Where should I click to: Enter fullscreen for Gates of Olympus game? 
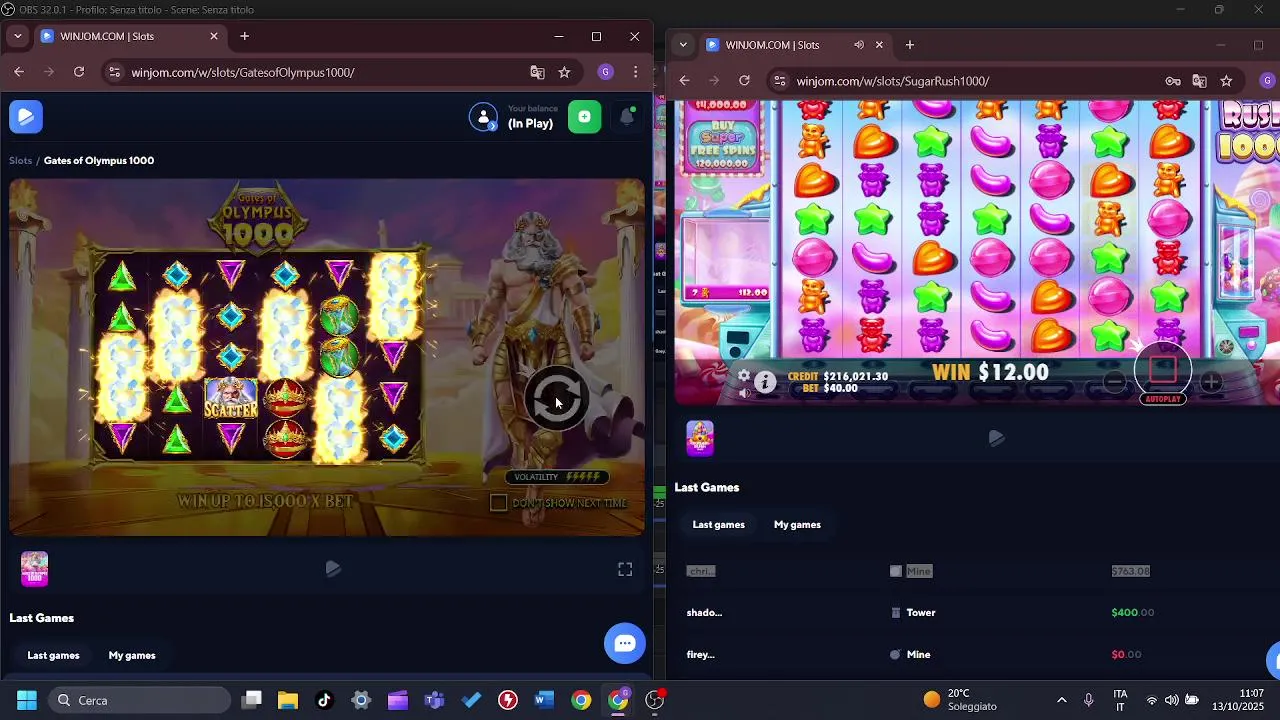pos(625,569)
